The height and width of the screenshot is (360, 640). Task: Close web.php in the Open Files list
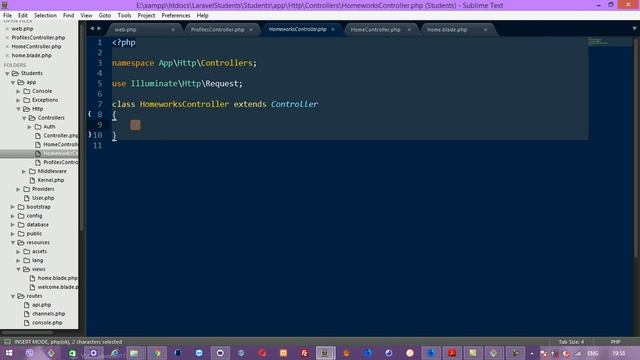point(7,29)
